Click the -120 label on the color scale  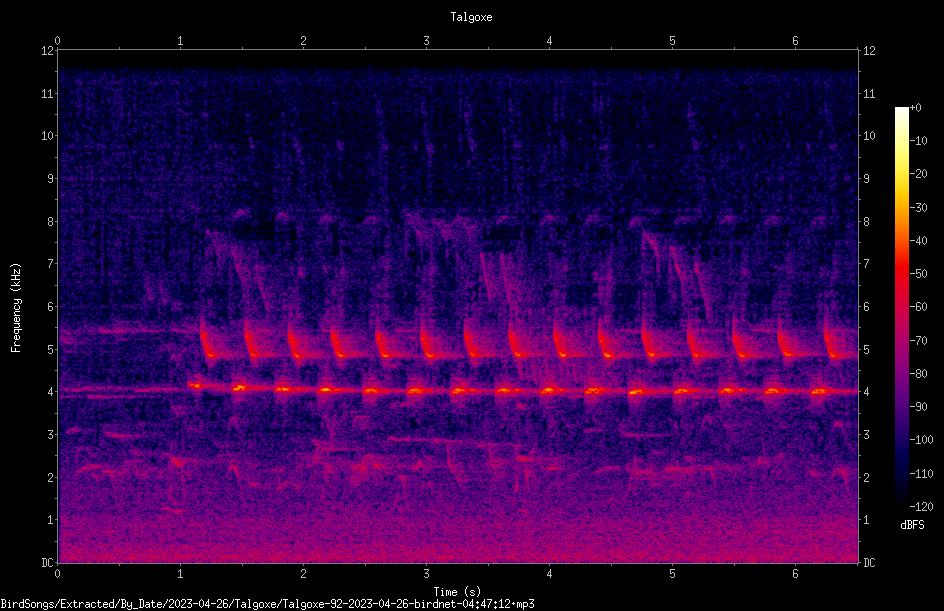tap(921, 506)
